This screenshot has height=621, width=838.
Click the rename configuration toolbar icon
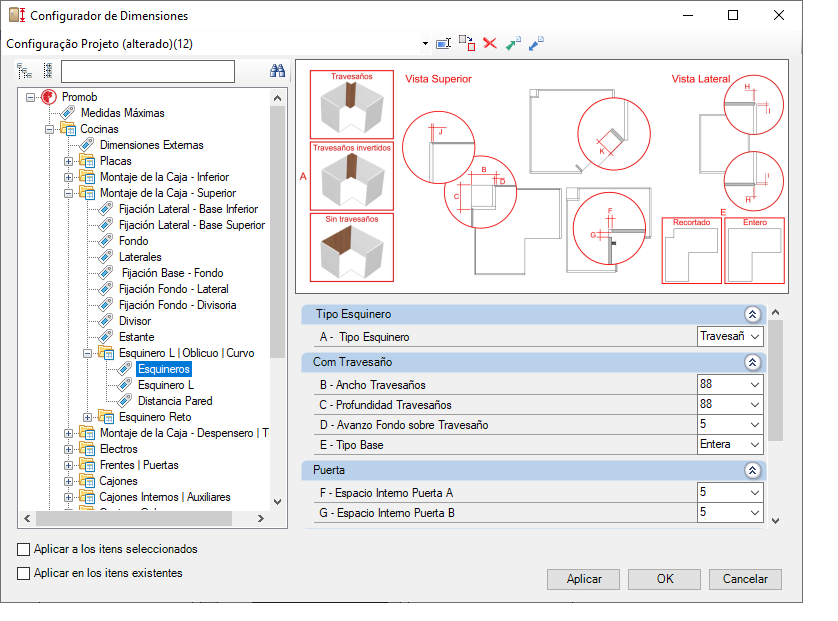(444, 43)
